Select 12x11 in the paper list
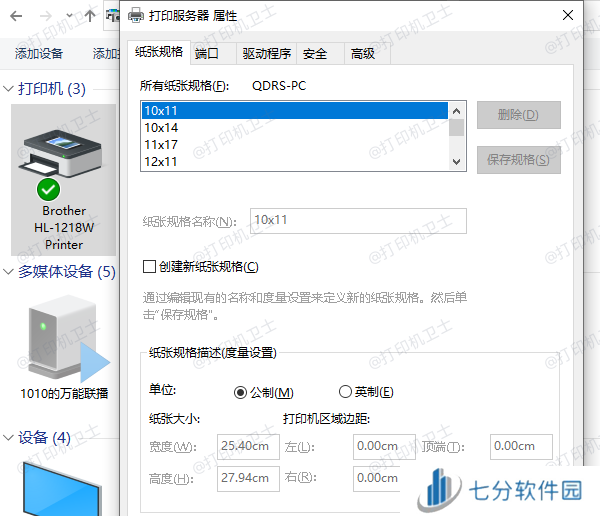 point(295,162)
